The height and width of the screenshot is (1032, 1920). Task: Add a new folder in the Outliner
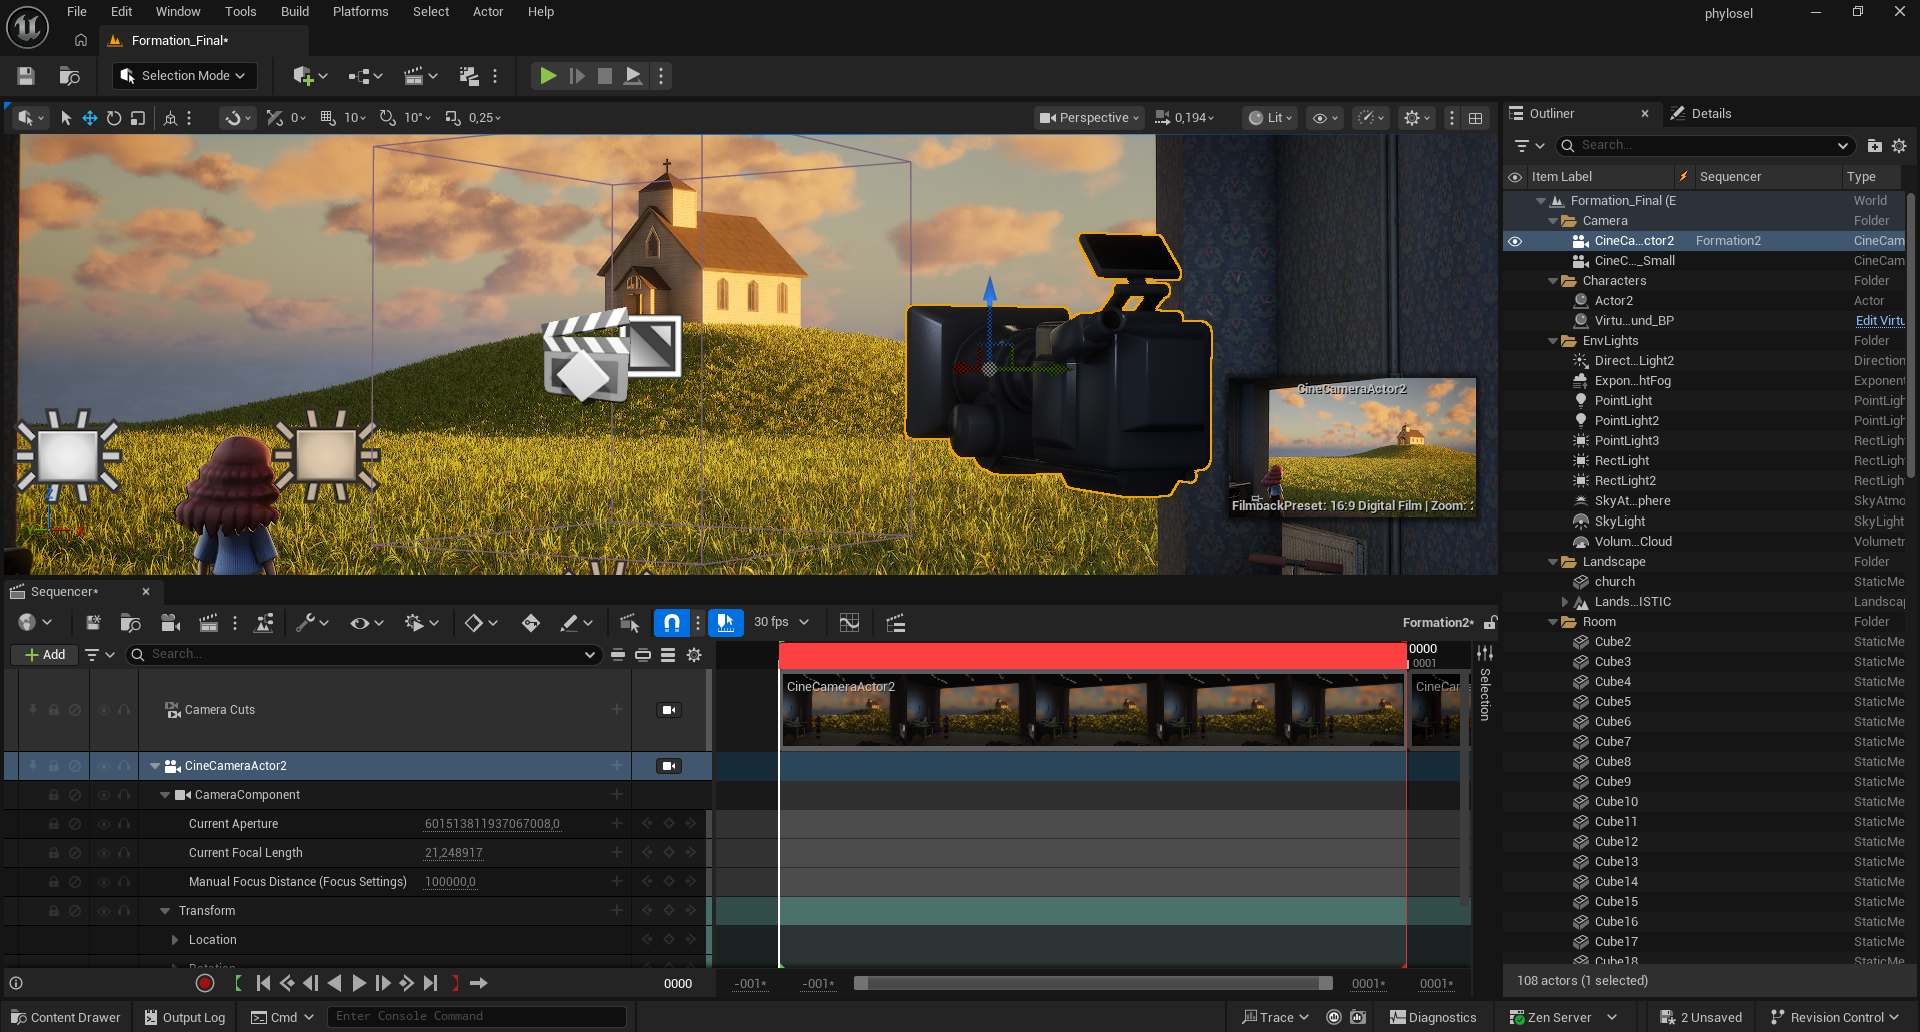(1875, 146)
